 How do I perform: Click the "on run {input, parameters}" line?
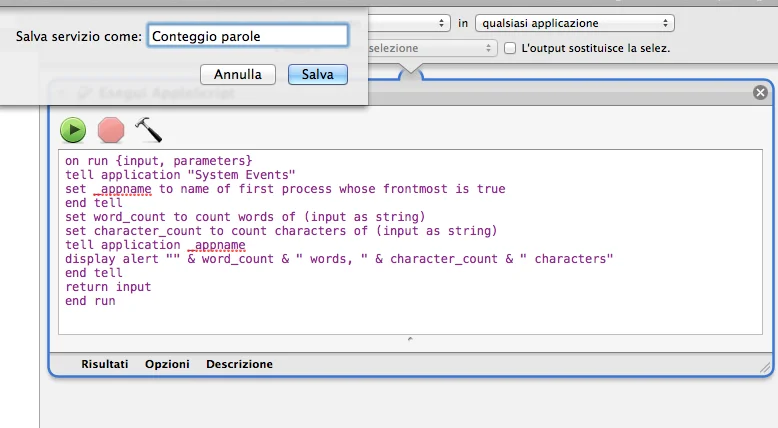(x=159, y=161)
